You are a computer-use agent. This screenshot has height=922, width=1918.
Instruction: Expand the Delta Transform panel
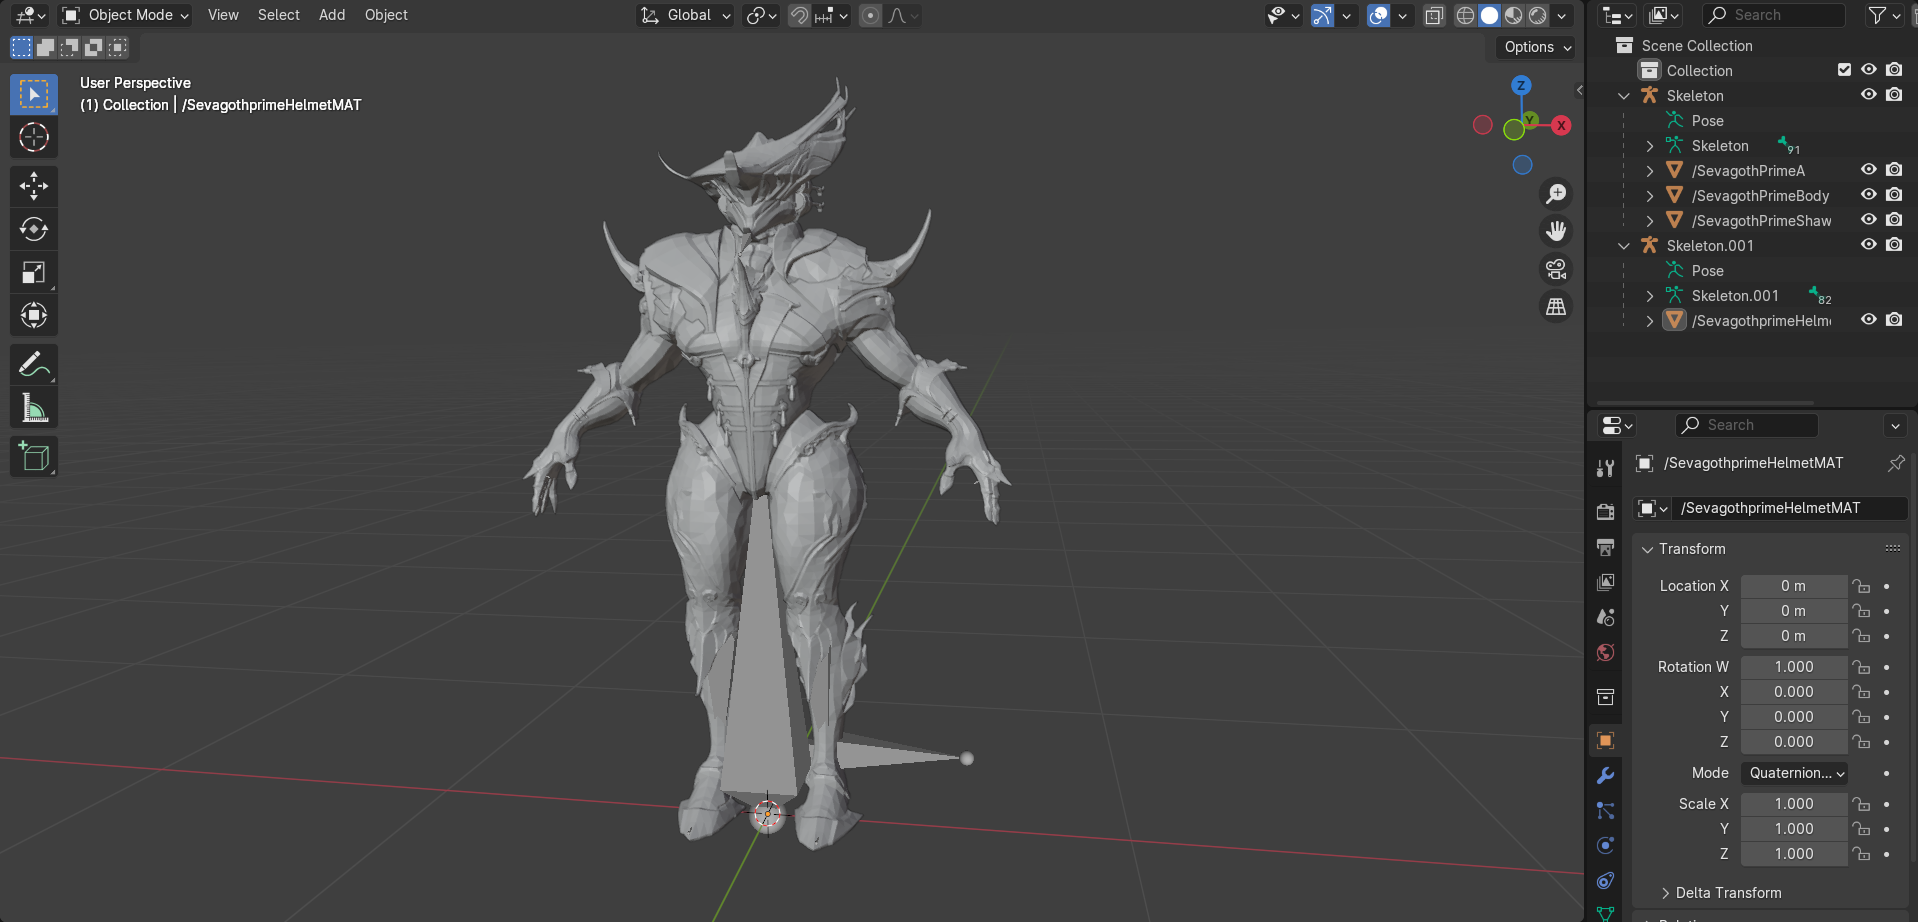1666,893
